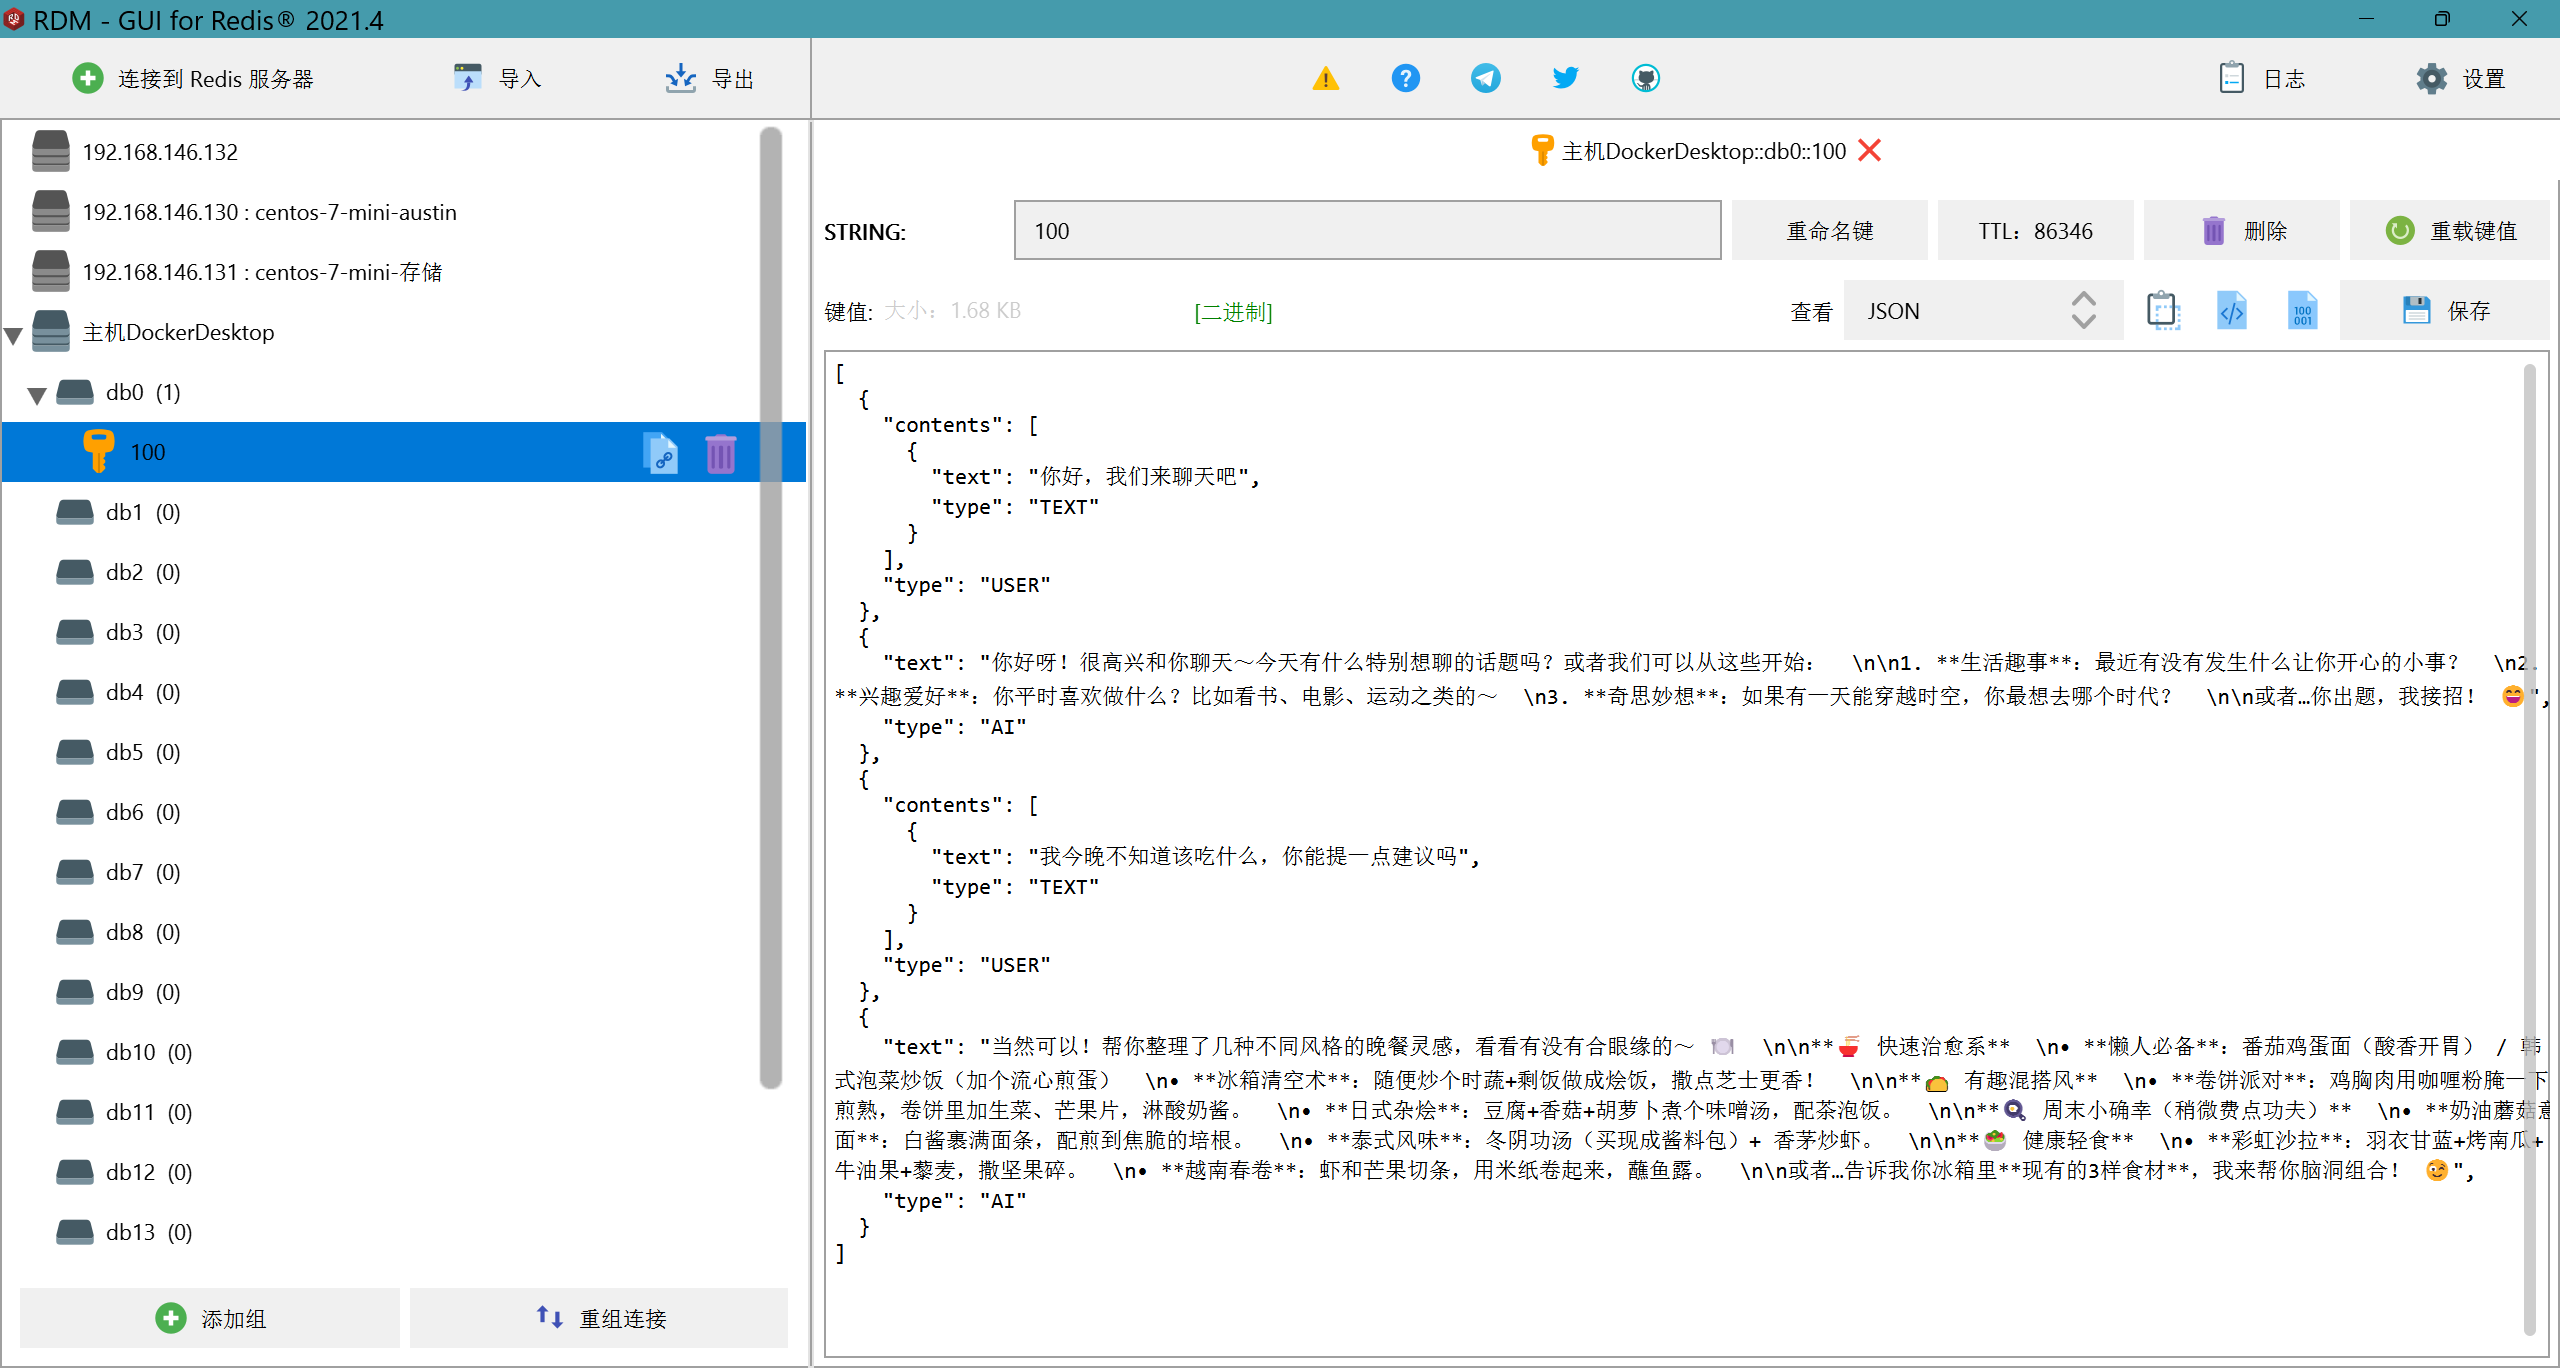
Task: Open the 日志 log view
Action: coord(2262,78)
